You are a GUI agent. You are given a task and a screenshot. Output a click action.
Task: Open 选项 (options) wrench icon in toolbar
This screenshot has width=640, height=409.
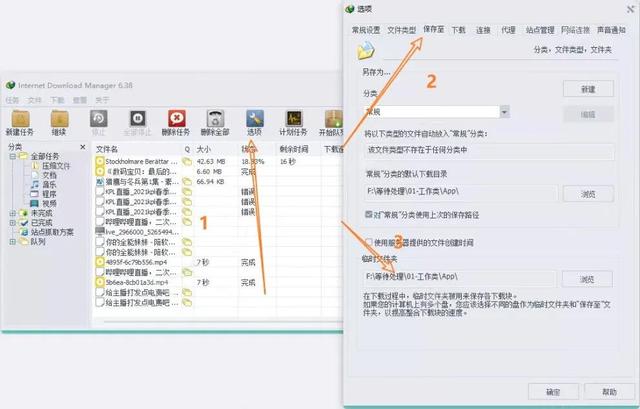point(255,119)
